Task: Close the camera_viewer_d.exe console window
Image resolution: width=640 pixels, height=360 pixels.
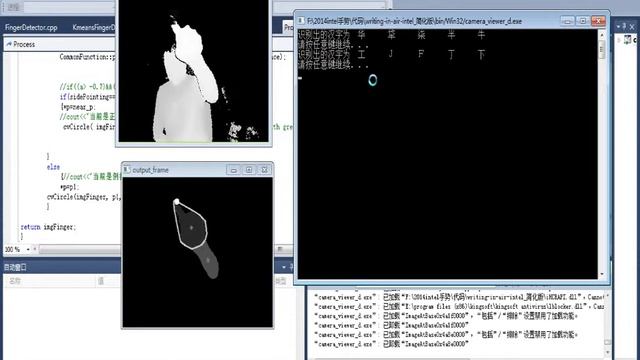Action: pyautogui.click(x=598, y=21)
